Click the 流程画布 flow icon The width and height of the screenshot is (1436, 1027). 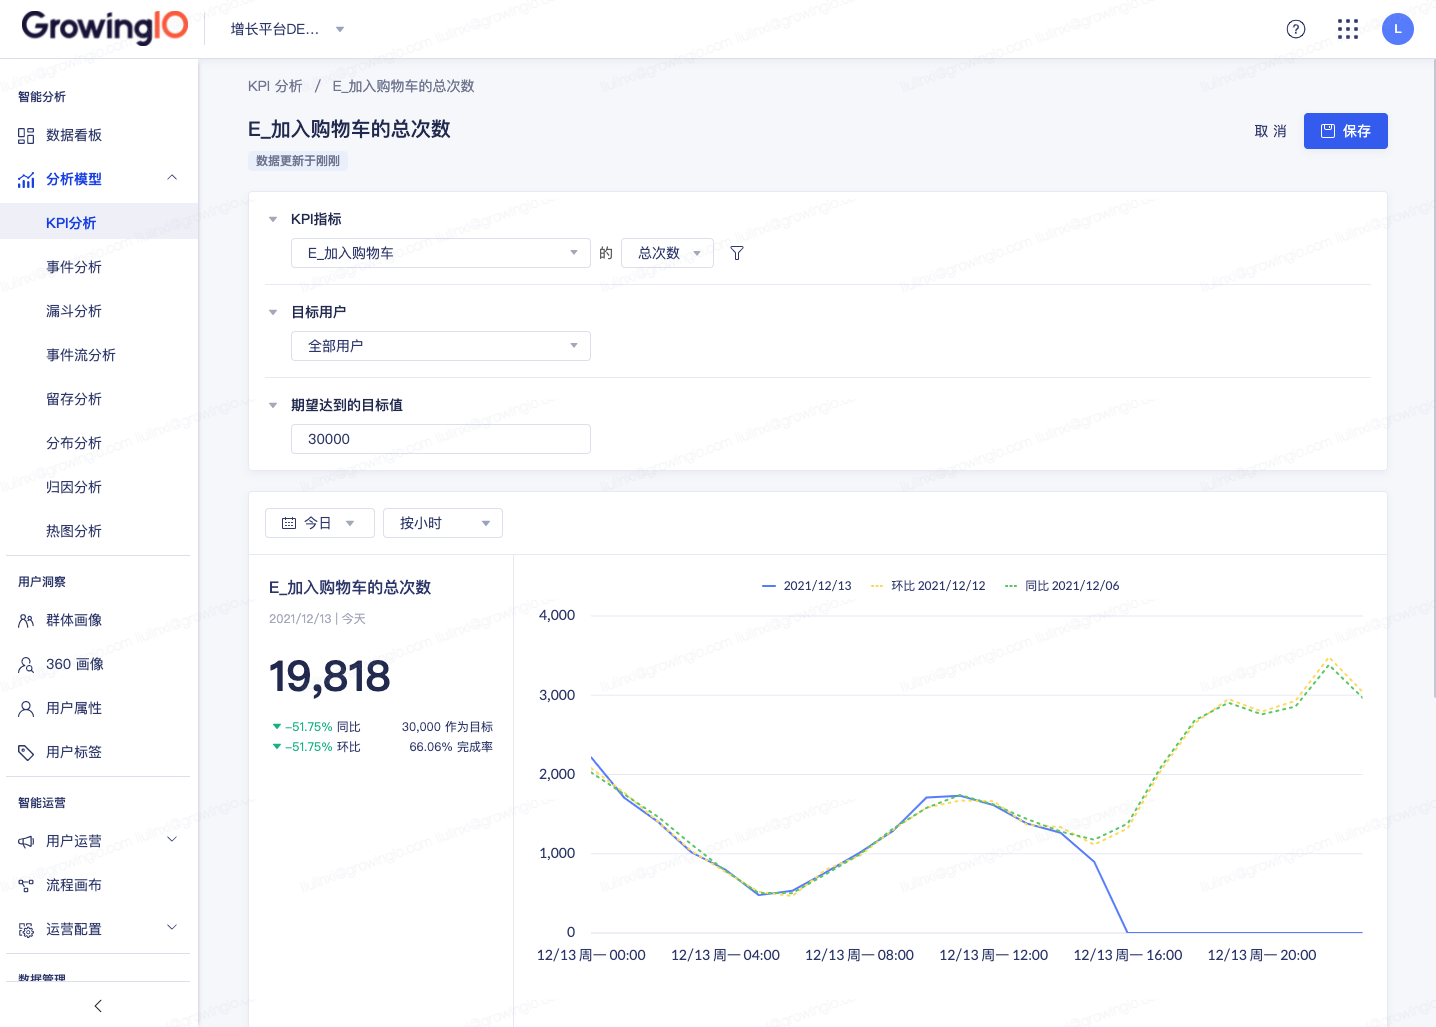(26, 886)
